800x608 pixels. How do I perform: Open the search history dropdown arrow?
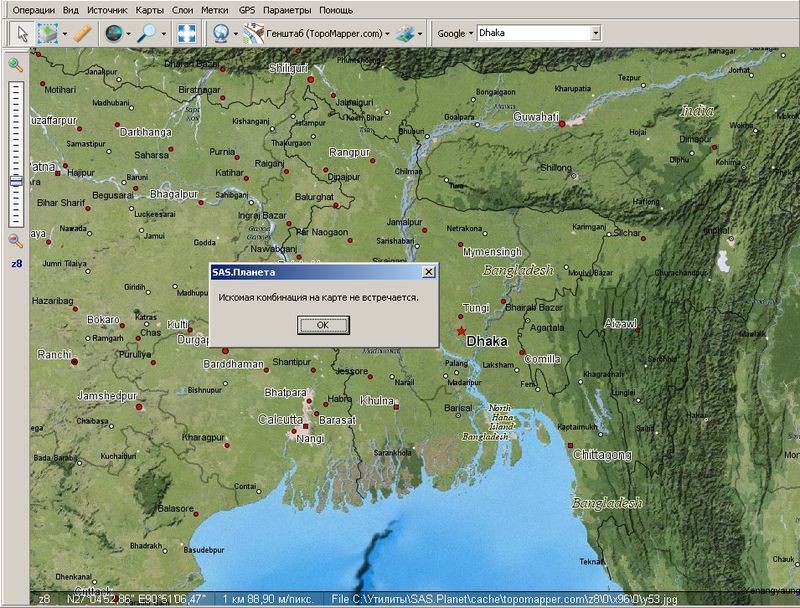(x=595, y=33)
